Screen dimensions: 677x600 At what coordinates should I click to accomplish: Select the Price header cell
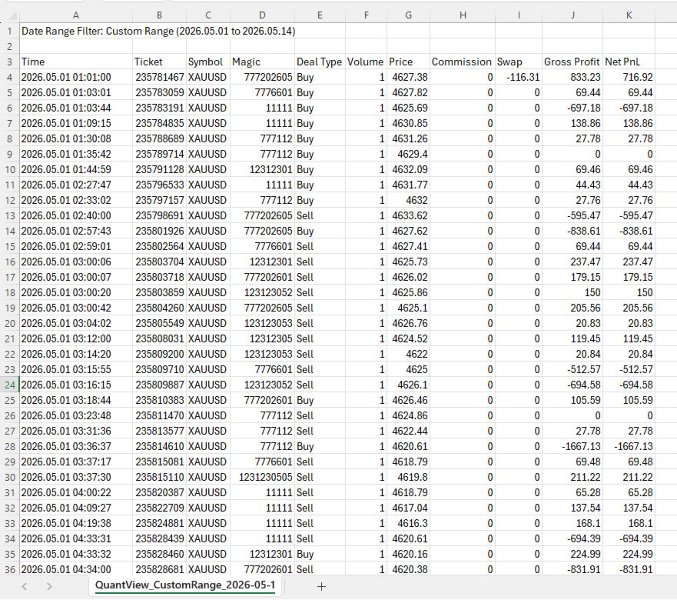pos(408,62)
